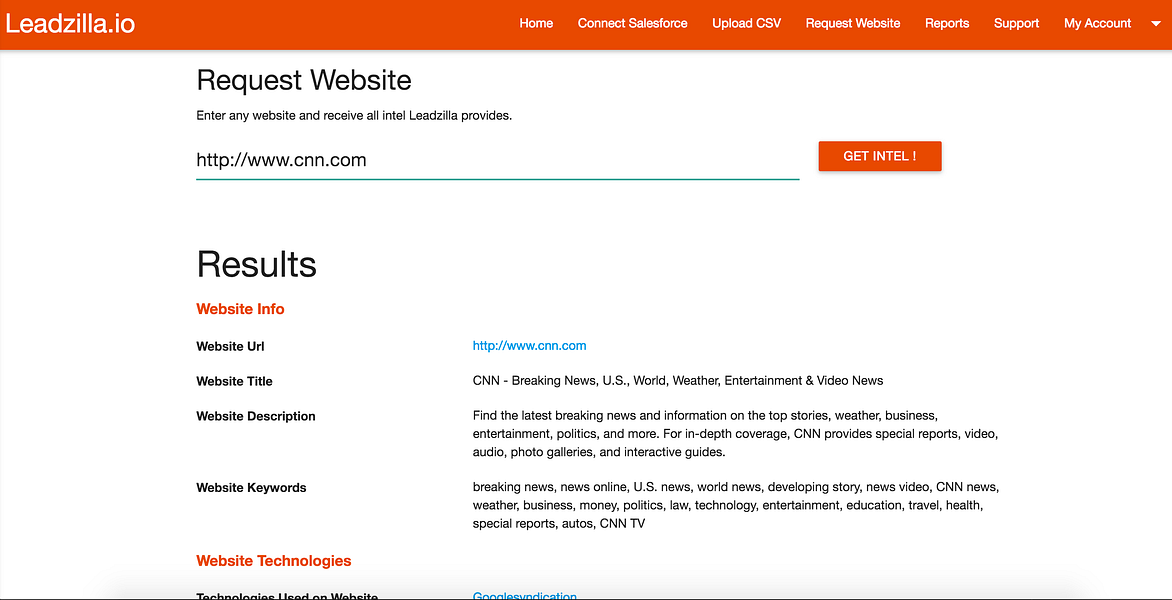Click inside the website URL input field
The height and width of the screenshot is (600, 1172).
click(x=497, y=160)
